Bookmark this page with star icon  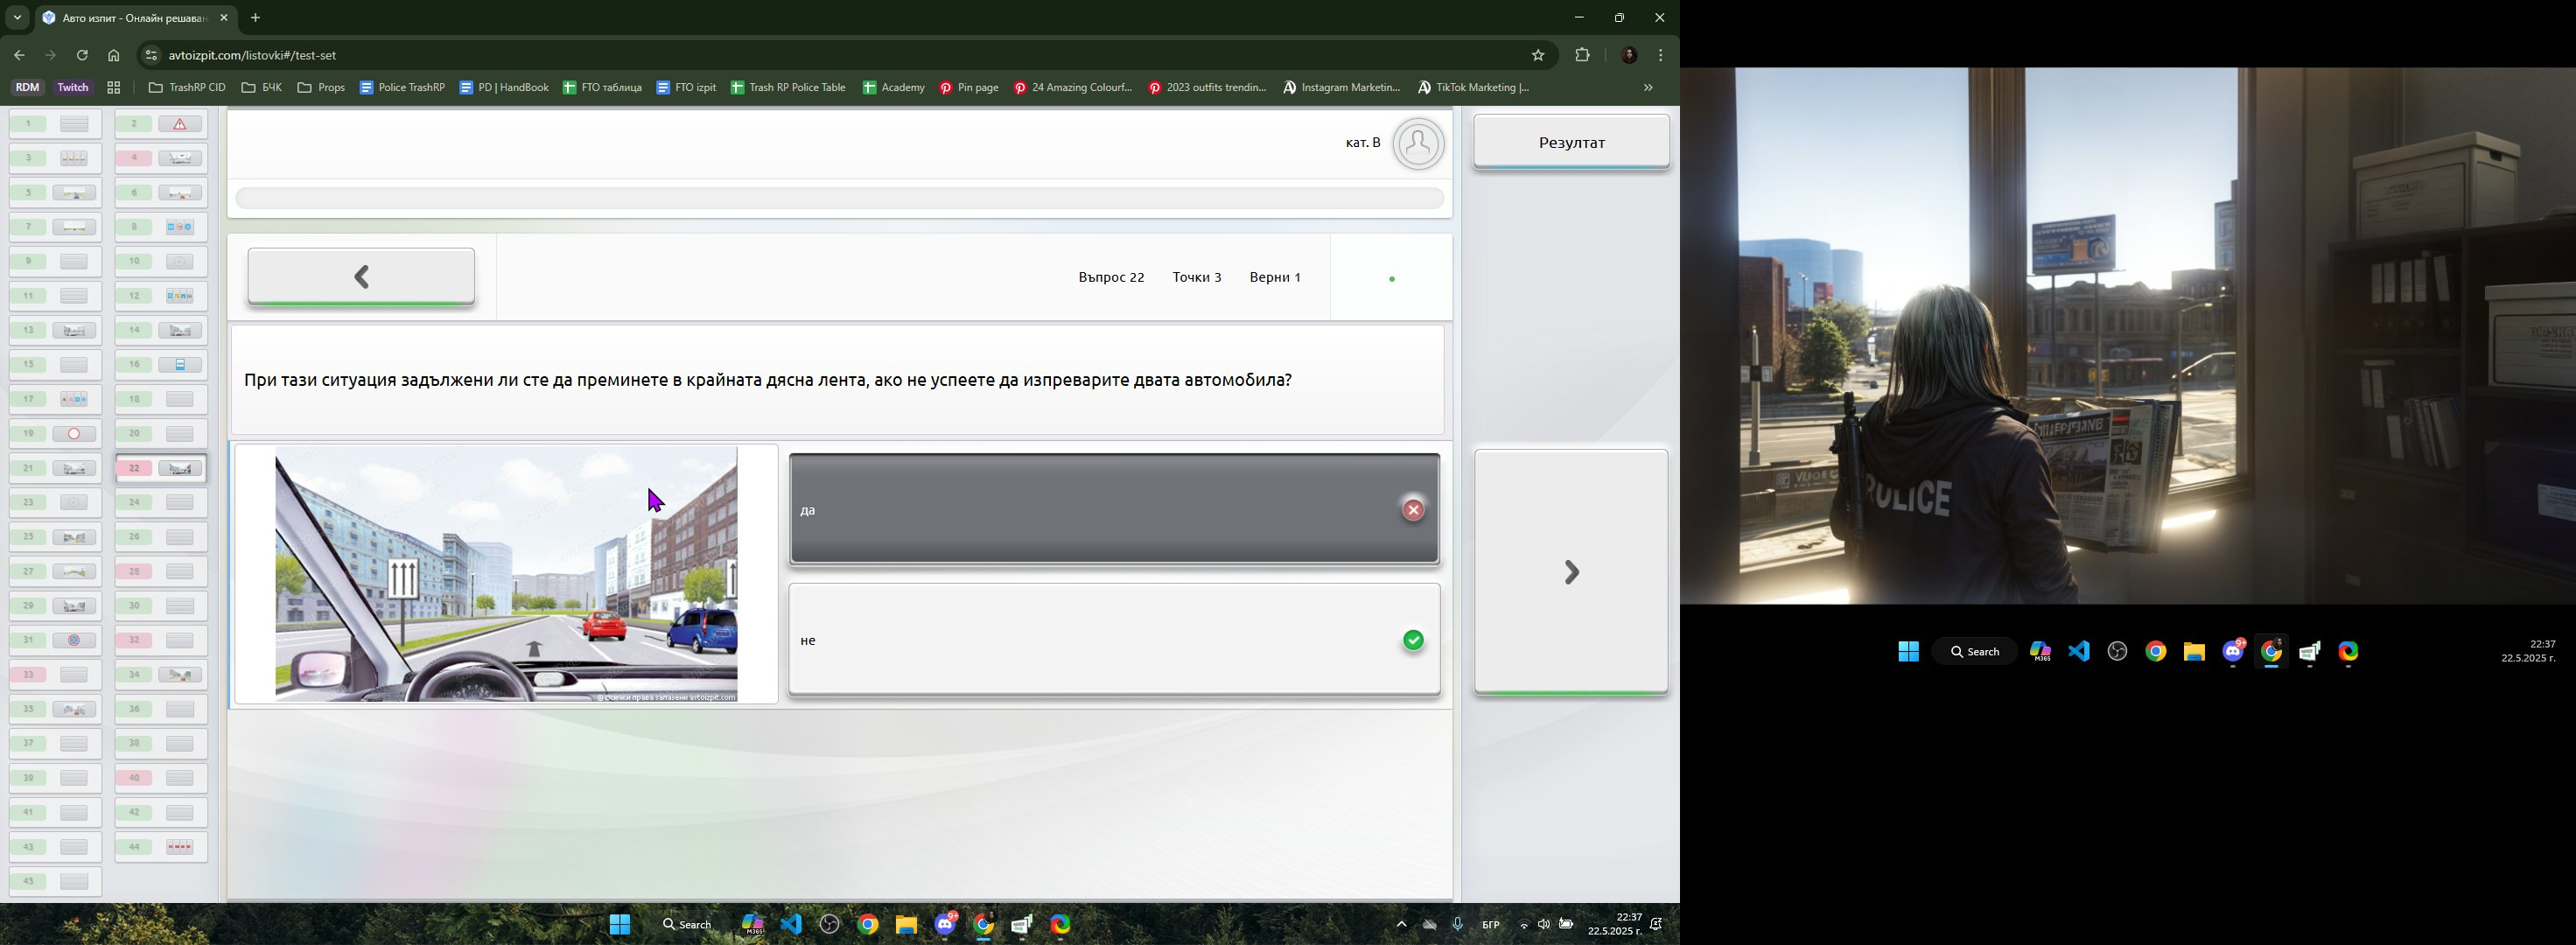click(x=1538, y=56)
